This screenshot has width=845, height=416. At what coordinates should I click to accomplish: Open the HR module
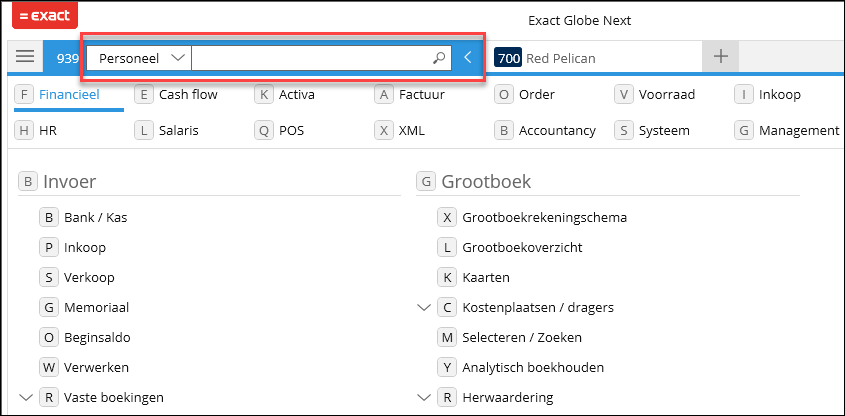48,131
